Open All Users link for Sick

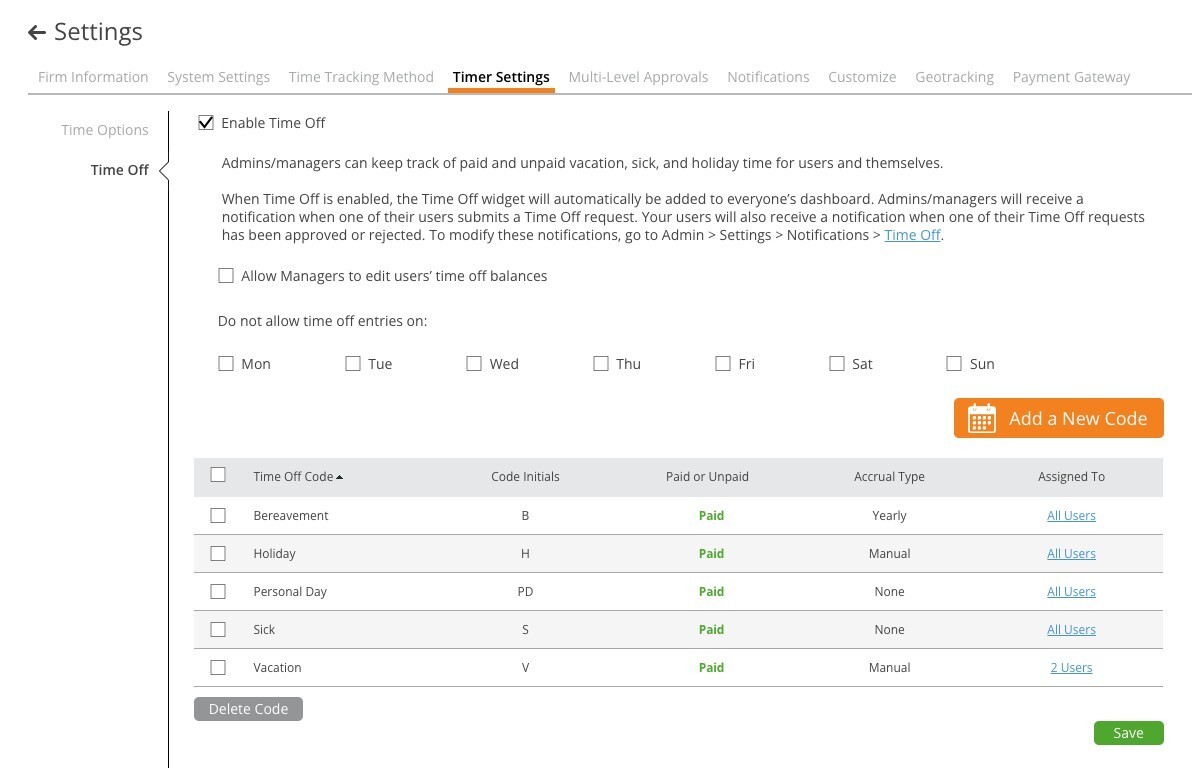coord(1071,630)
